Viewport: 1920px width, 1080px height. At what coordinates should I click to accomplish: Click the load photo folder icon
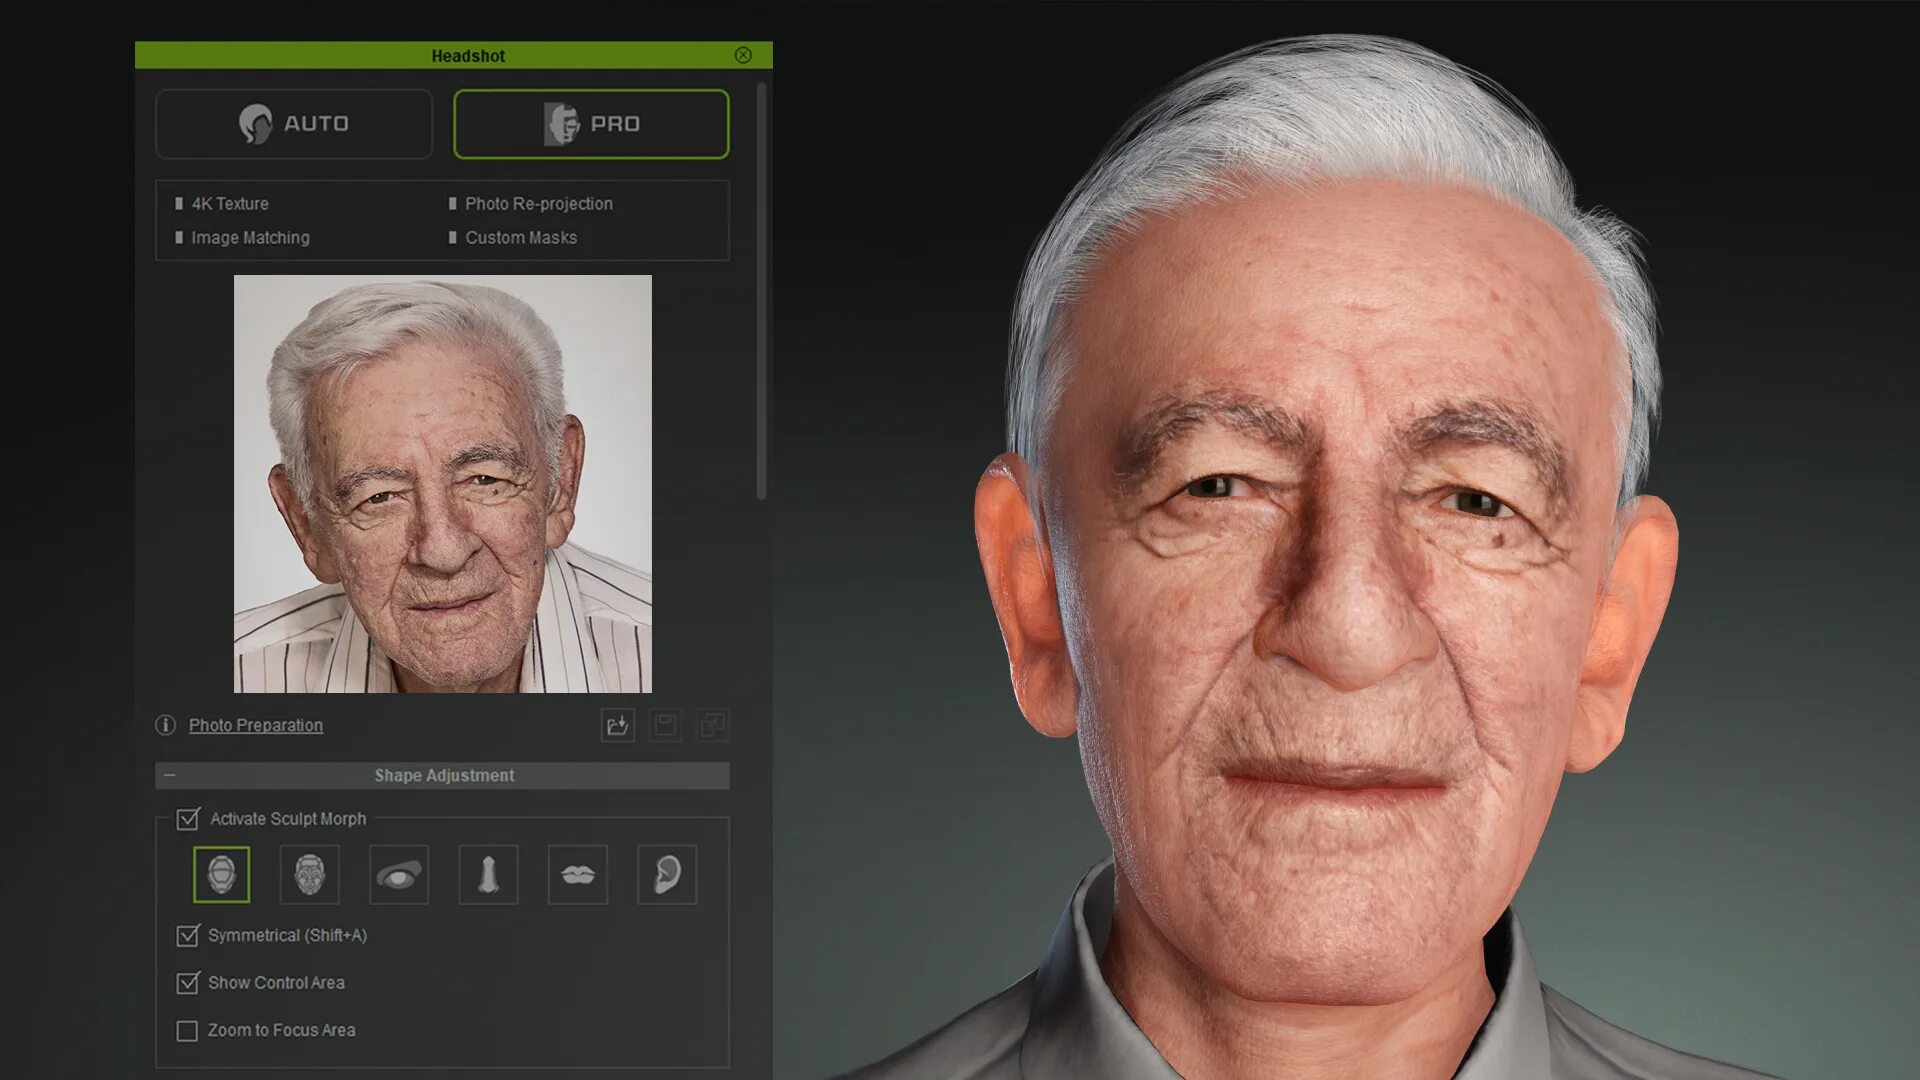point(618,725)
